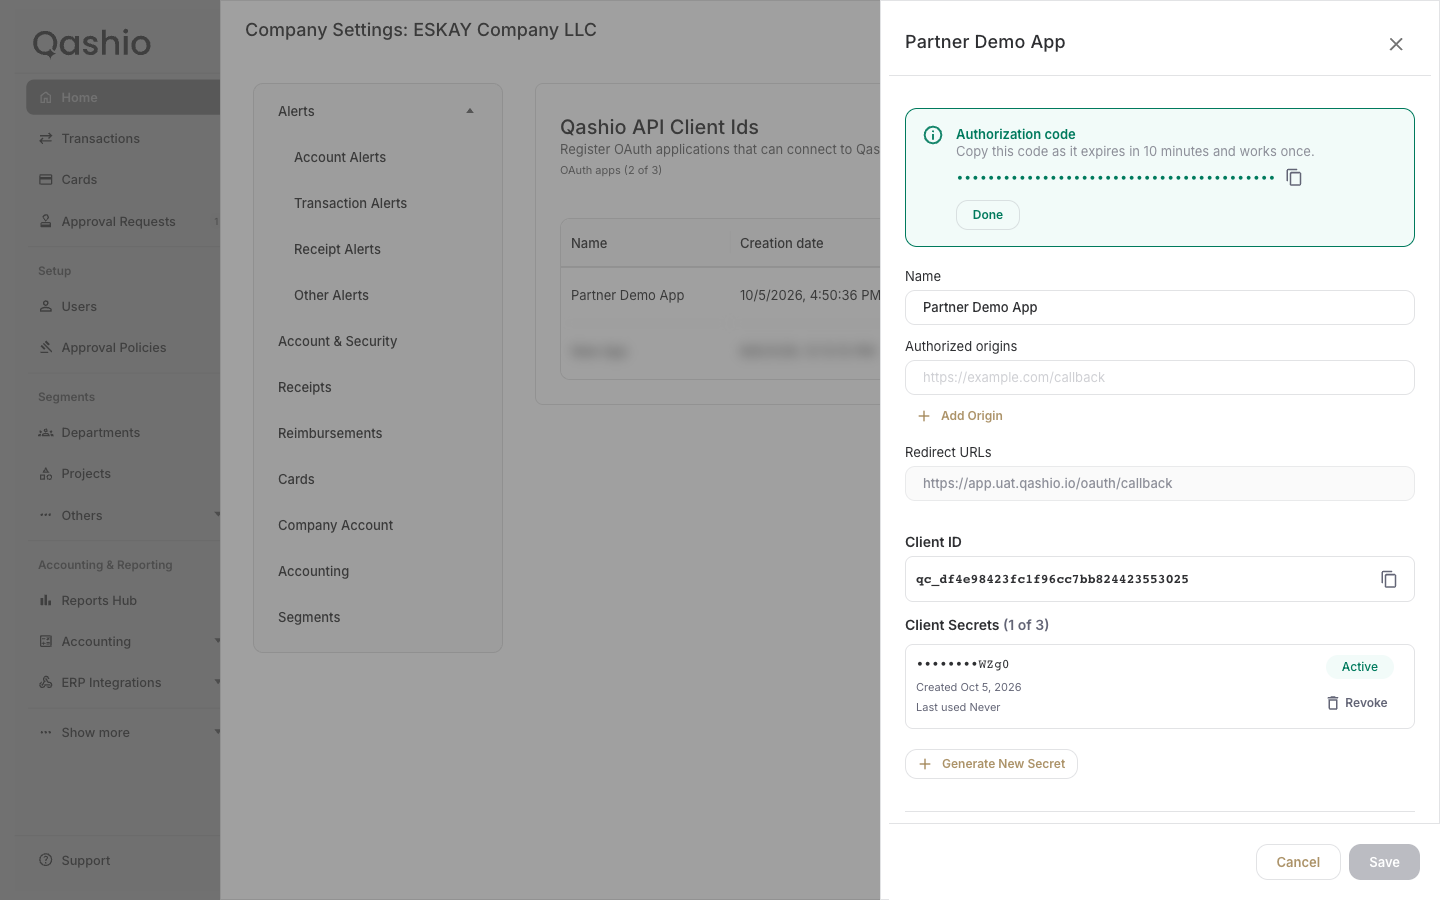Click the Redirect URLs field
The height and width of the screenshot is (900, 1440).
pyautogui.click(x=1160, y=483)
